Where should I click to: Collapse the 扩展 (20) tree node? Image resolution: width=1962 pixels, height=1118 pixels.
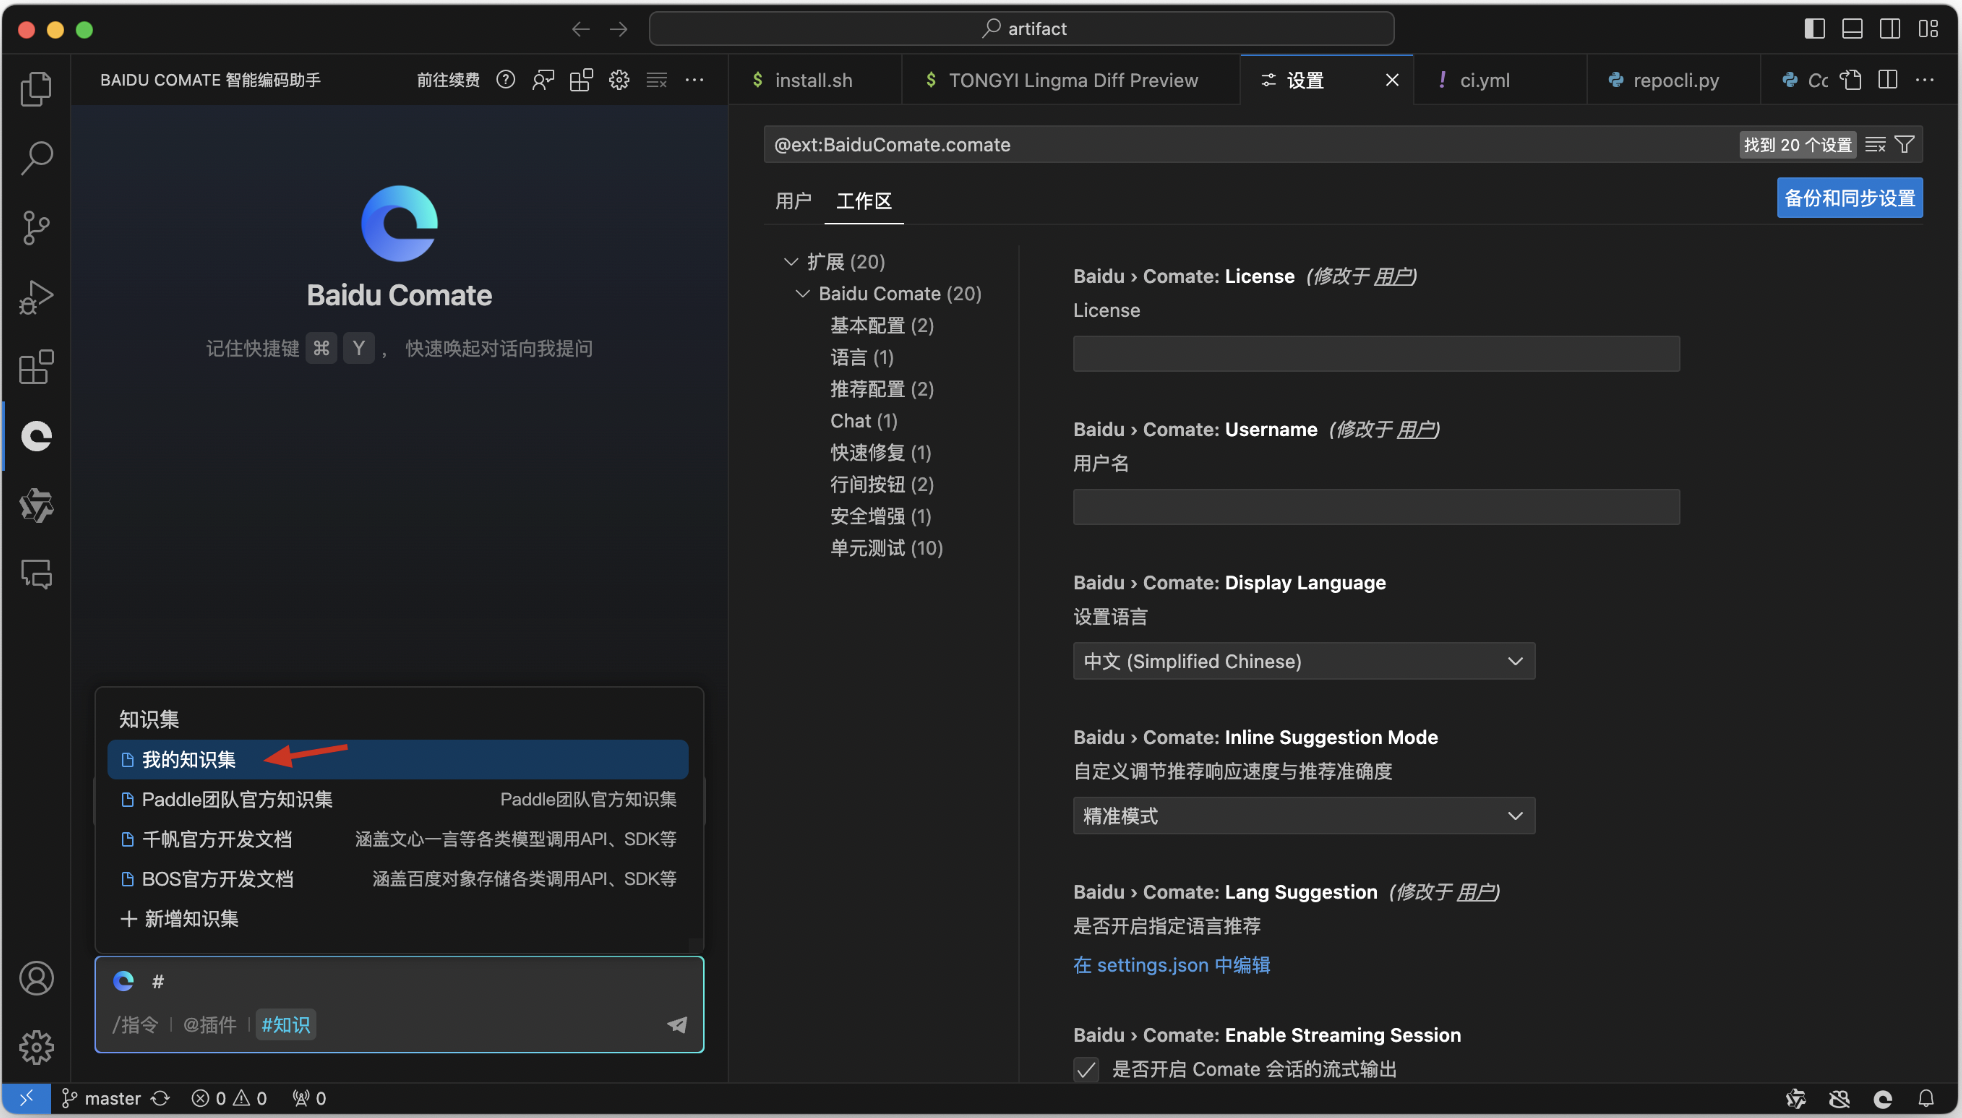791,262
